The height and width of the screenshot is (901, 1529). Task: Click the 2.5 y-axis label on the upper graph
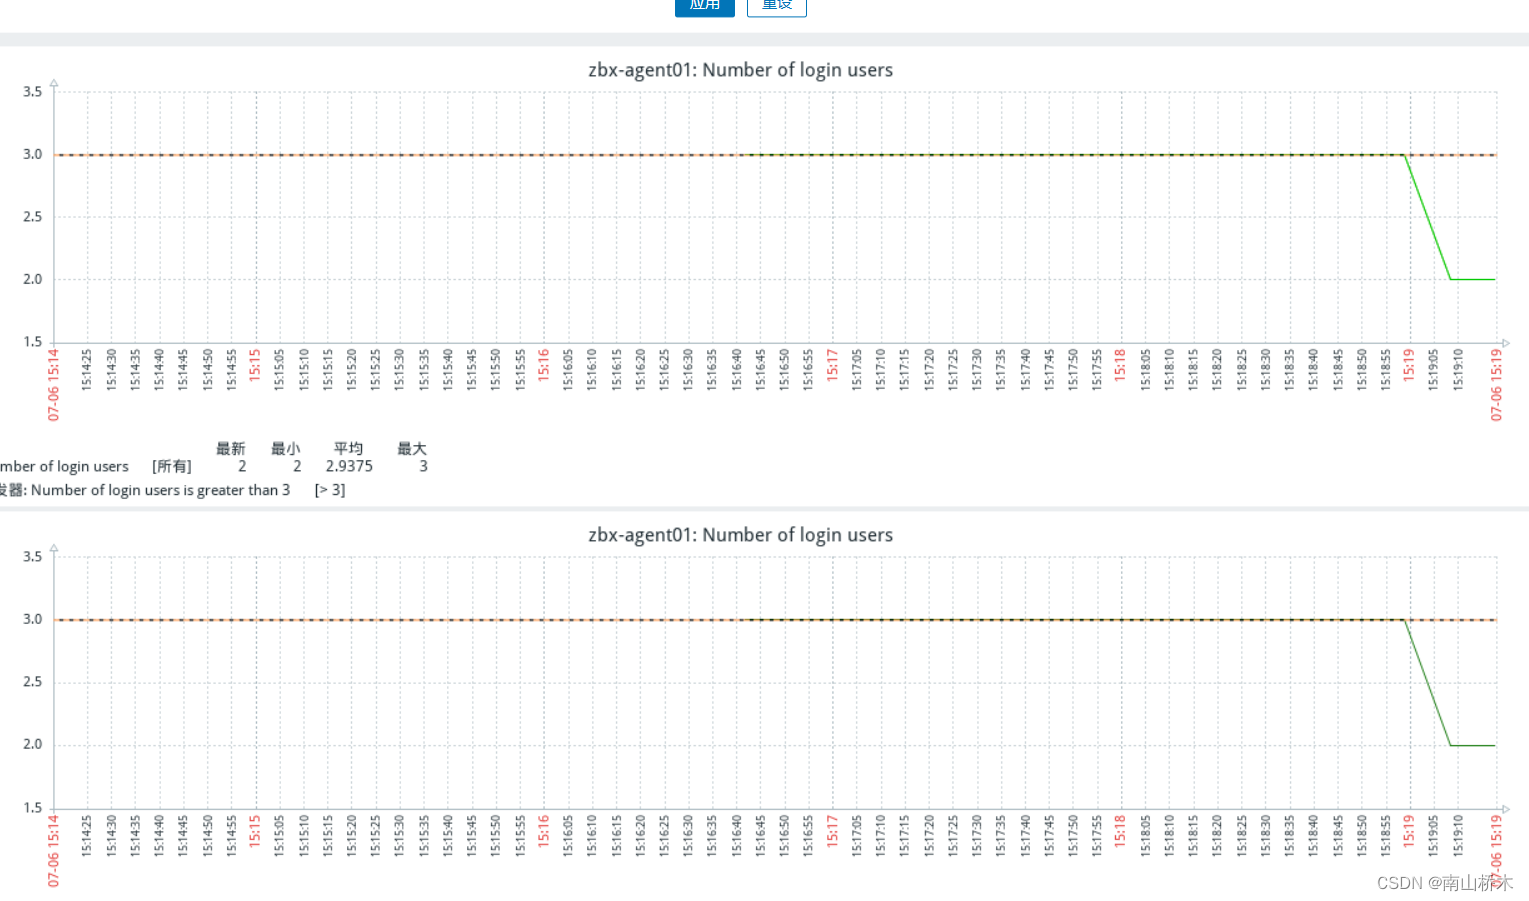[33, 216]
